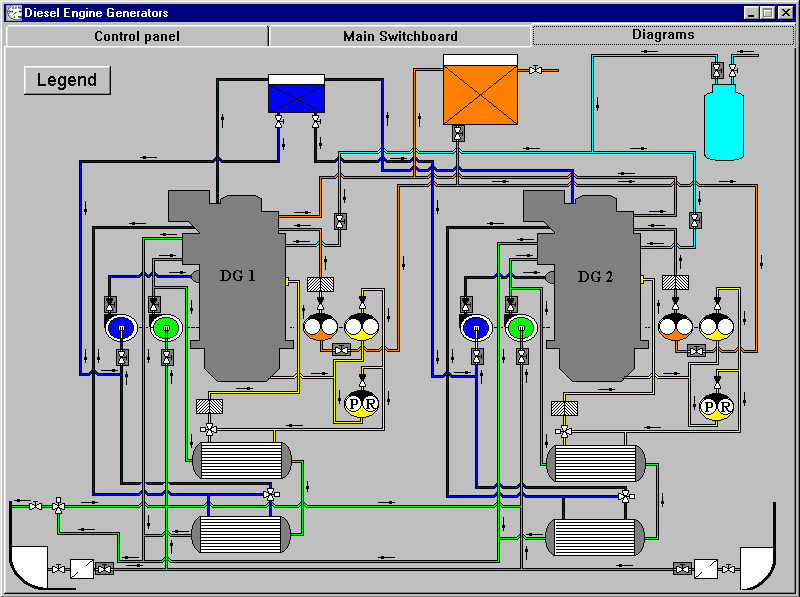Click DG 2 green sea water pump
Screen dimensions: 800x597
tap(521, 328)
